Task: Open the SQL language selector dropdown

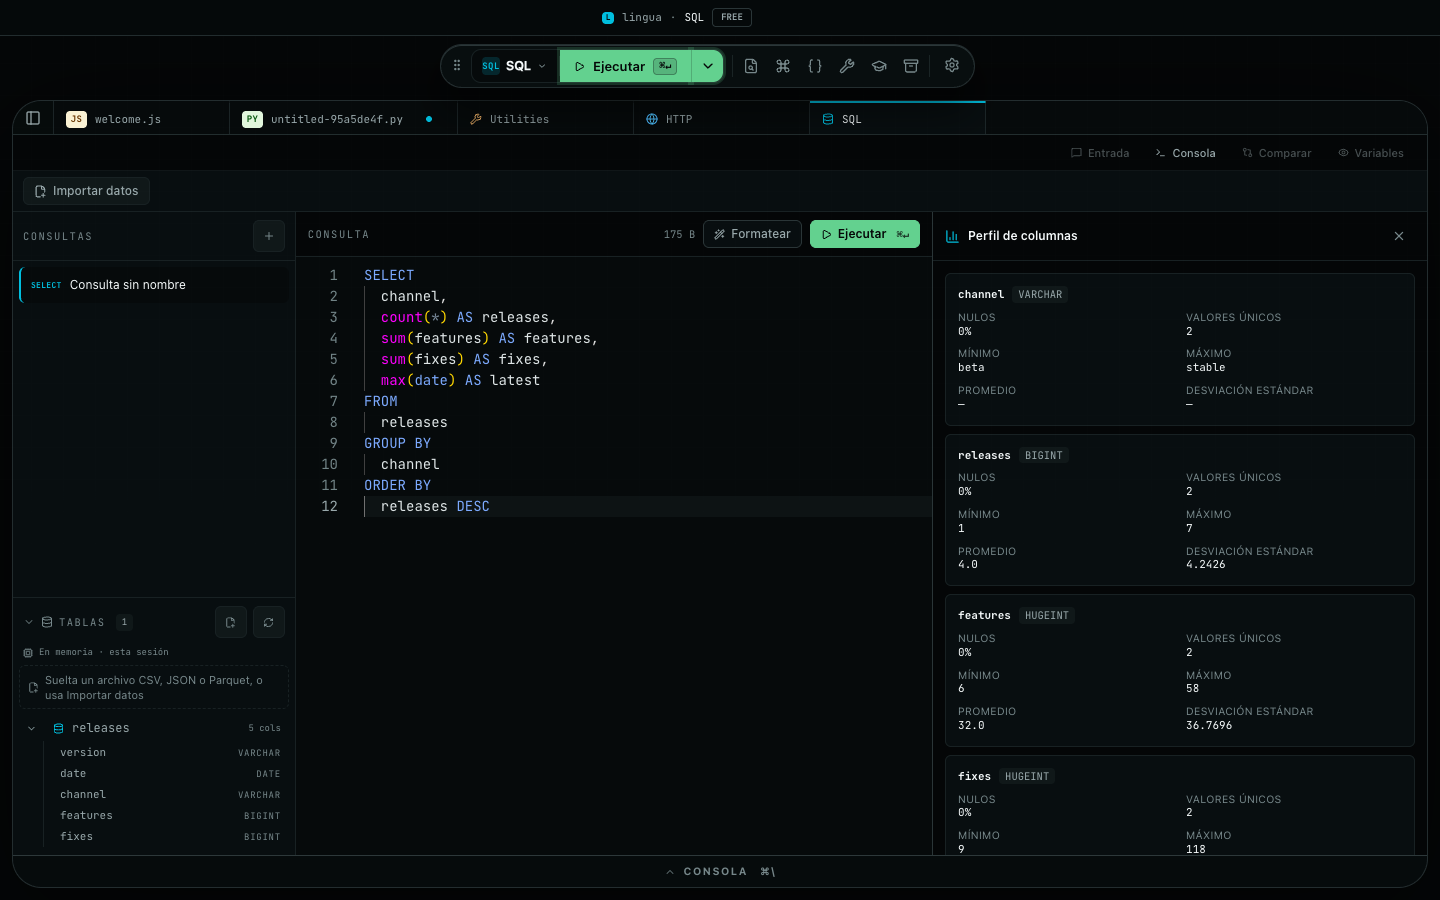Action: pyautogui.click(x=514, y=66)
